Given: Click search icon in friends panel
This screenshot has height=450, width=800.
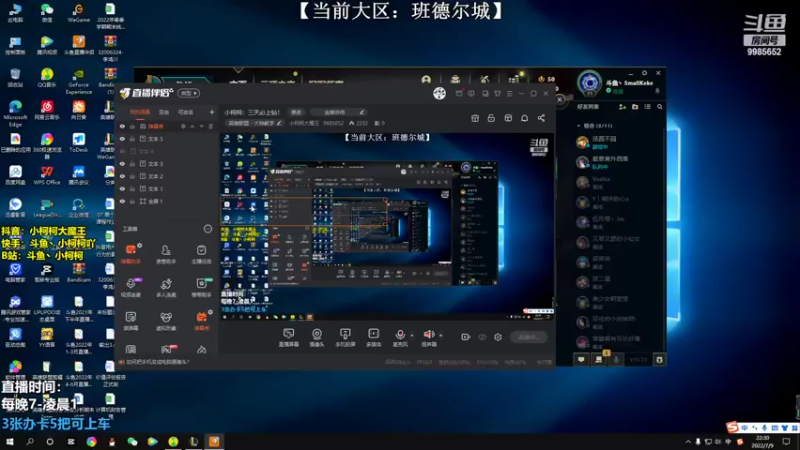Looking at the screenshot, I should pos(660,107).
